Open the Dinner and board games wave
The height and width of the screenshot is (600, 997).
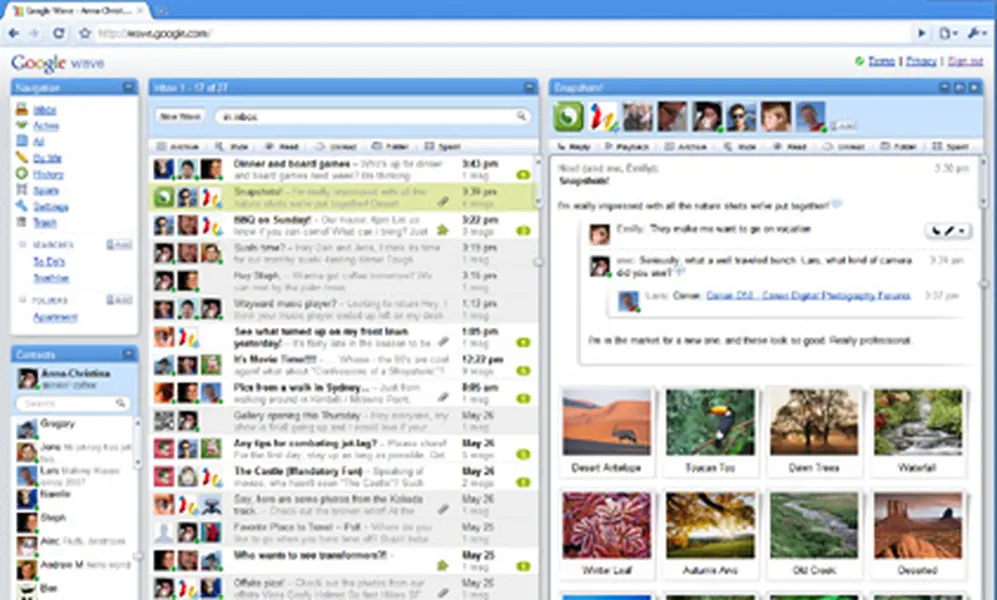click(343, 169)
